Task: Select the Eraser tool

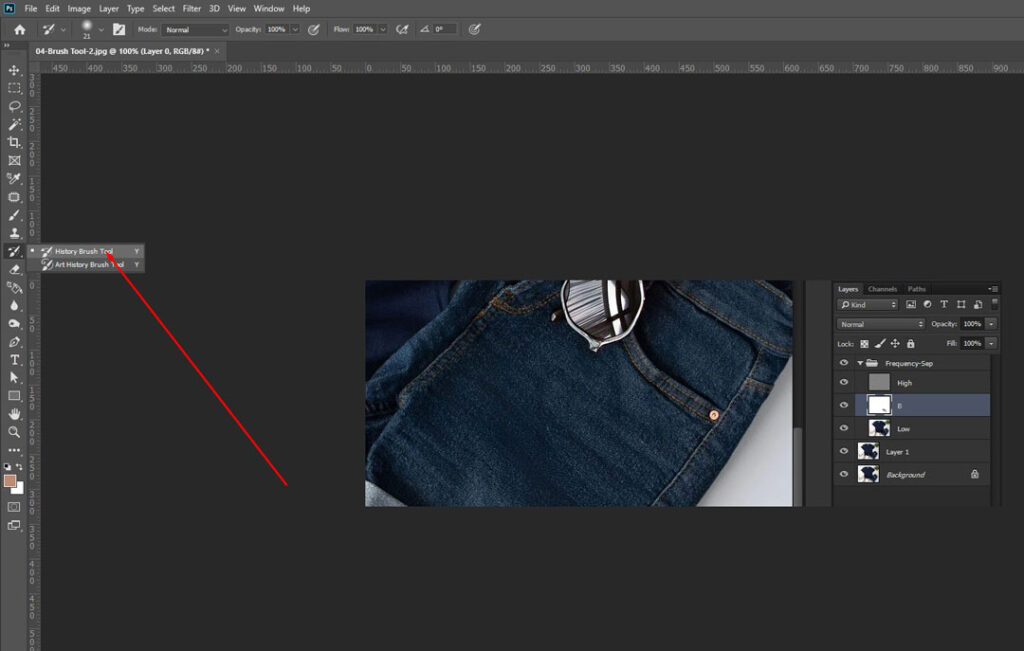Action: [14, 269]
